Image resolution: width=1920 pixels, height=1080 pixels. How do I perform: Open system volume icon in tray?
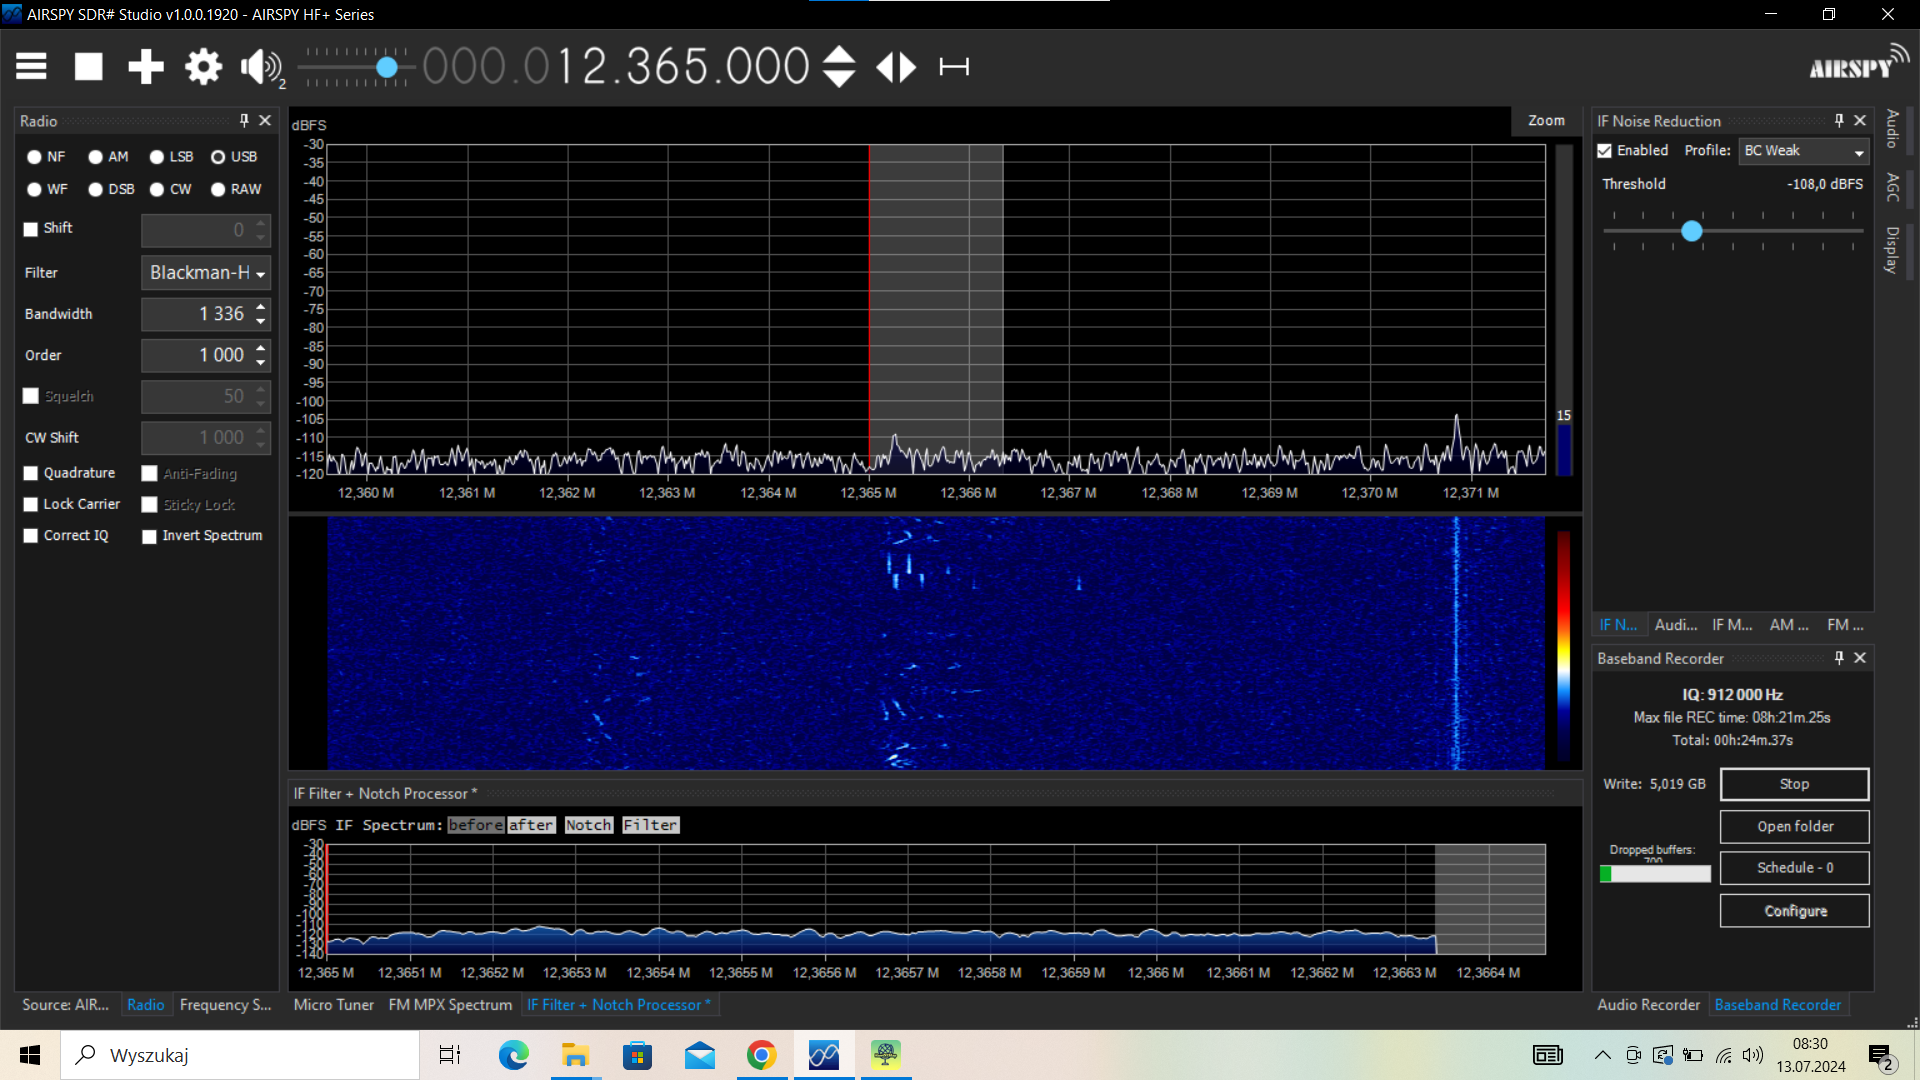click(x=1753, y=1055)
